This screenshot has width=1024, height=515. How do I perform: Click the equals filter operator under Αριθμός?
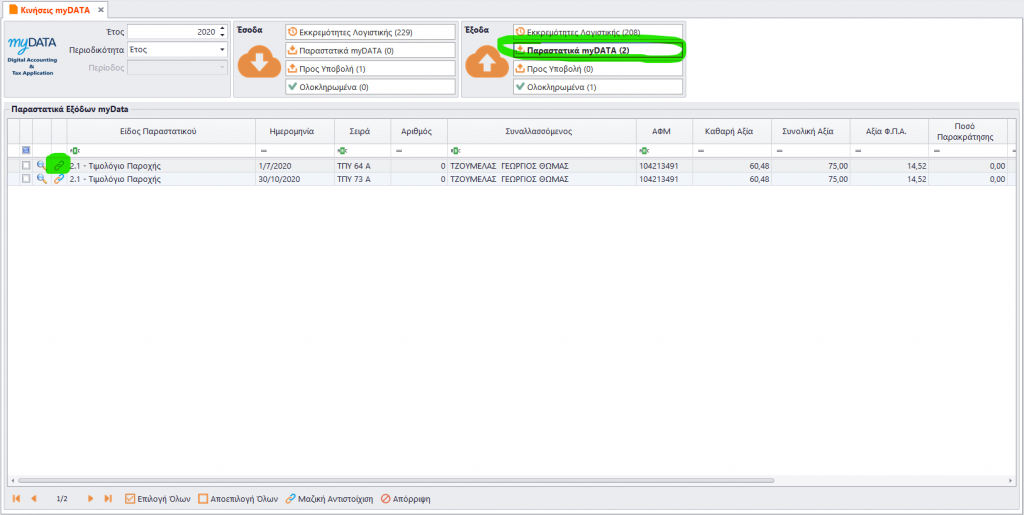pos(398,151)
